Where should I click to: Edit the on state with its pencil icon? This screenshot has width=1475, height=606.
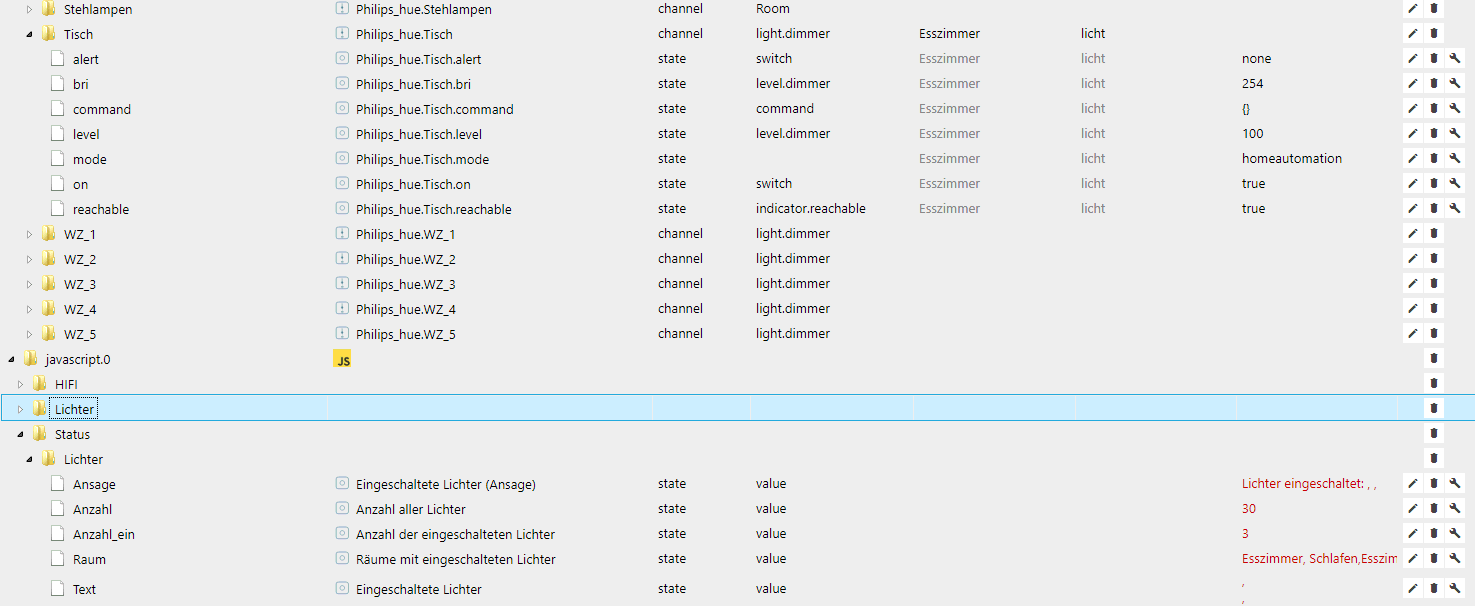coord(1413,183)
